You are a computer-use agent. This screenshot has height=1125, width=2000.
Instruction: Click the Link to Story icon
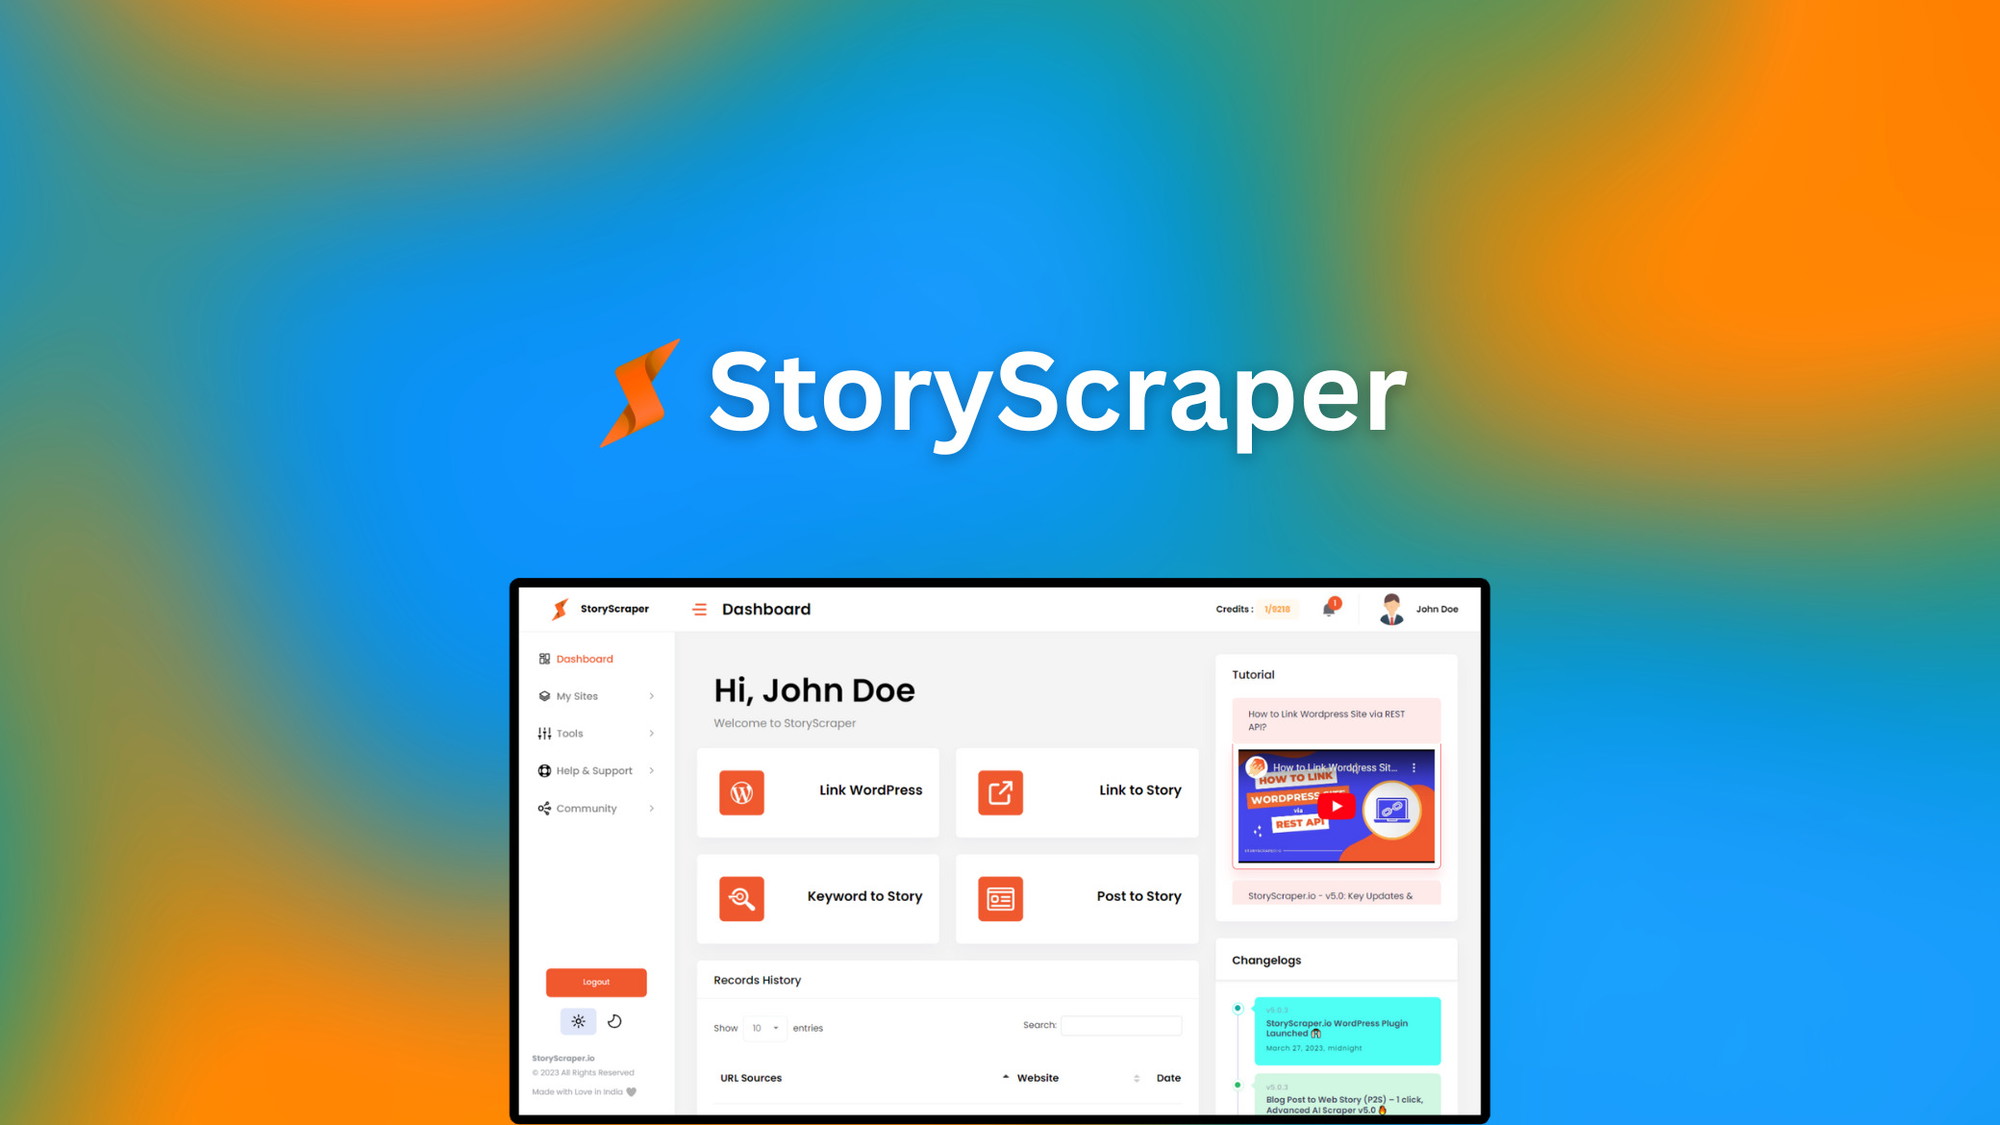pyautogui.click(x=999, y=790)
